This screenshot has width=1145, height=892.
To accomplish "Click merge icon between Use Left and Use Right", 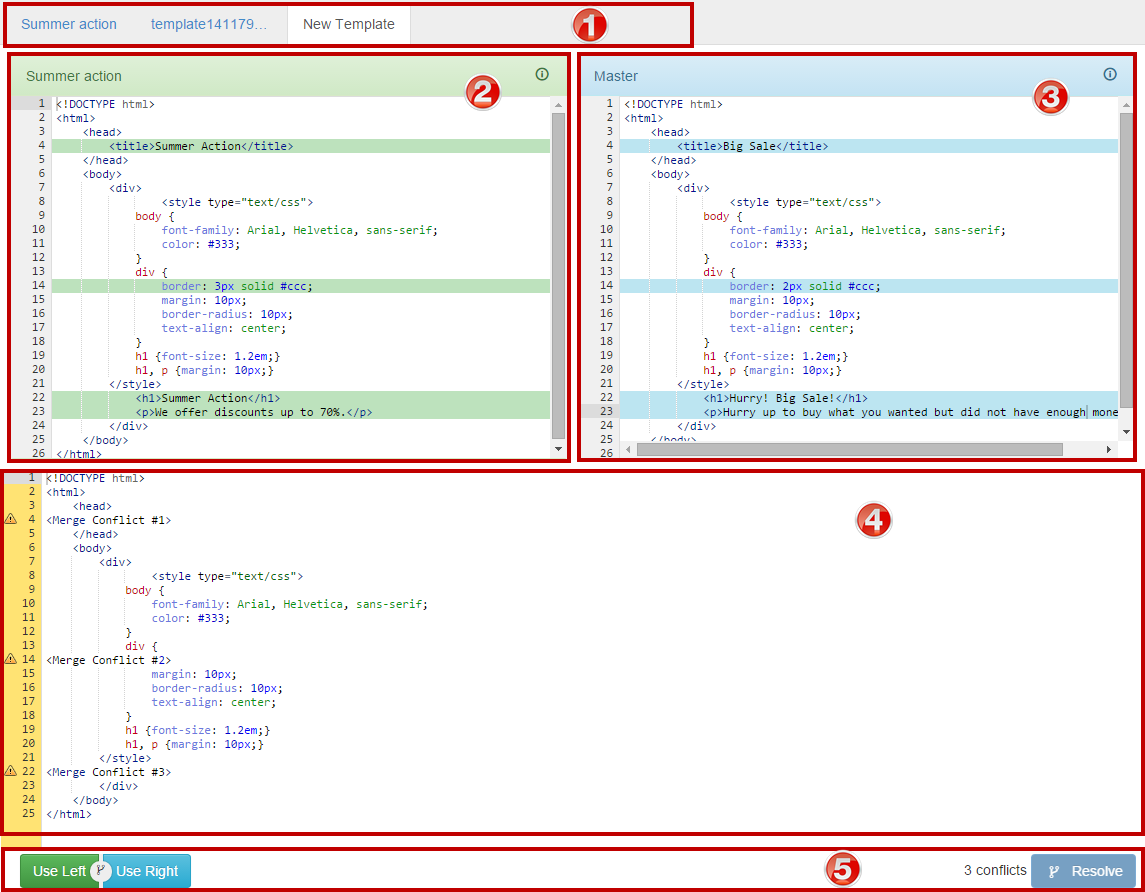I will pyautogui.click(x=102, y=871).
